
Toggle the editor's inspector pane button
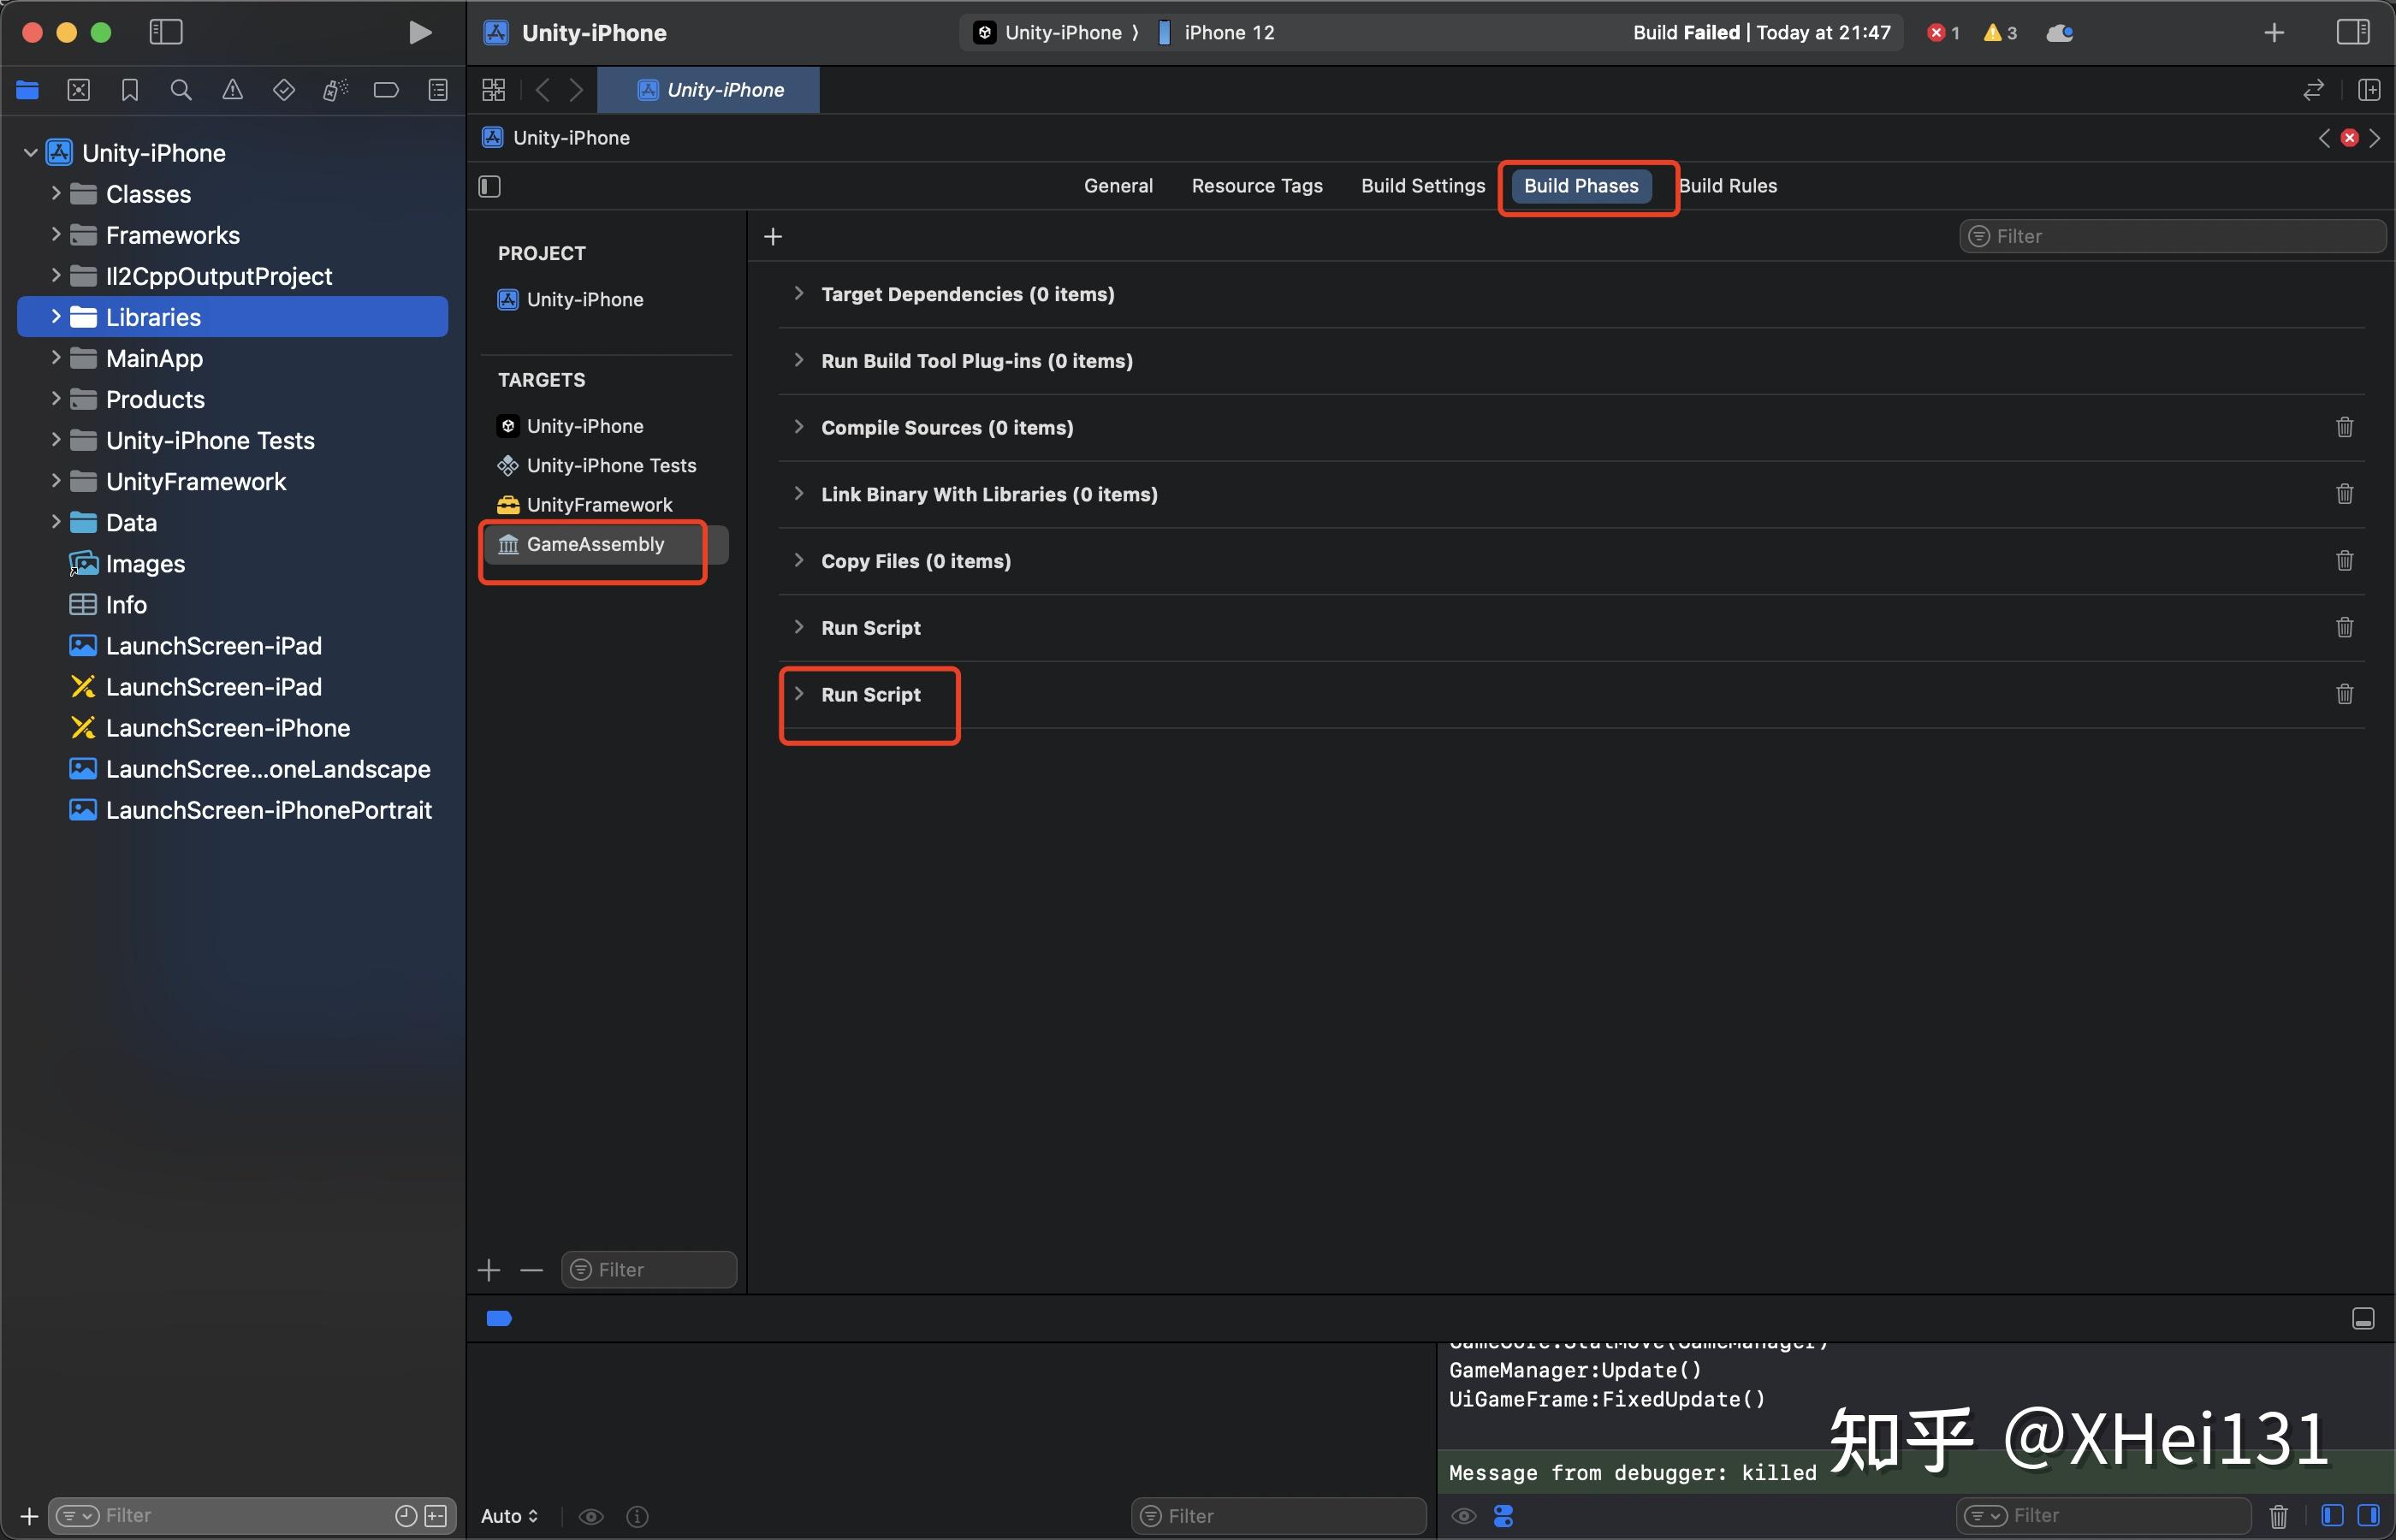point(489,186)
